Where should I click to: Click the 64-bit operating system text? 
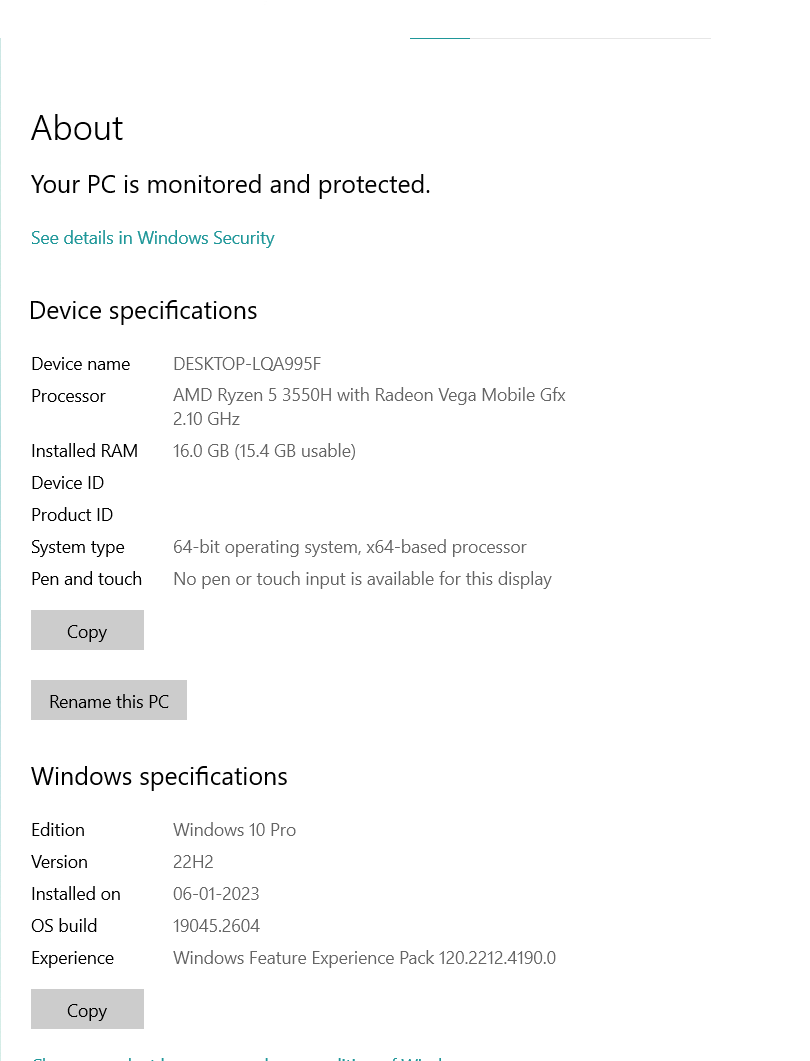349,547
